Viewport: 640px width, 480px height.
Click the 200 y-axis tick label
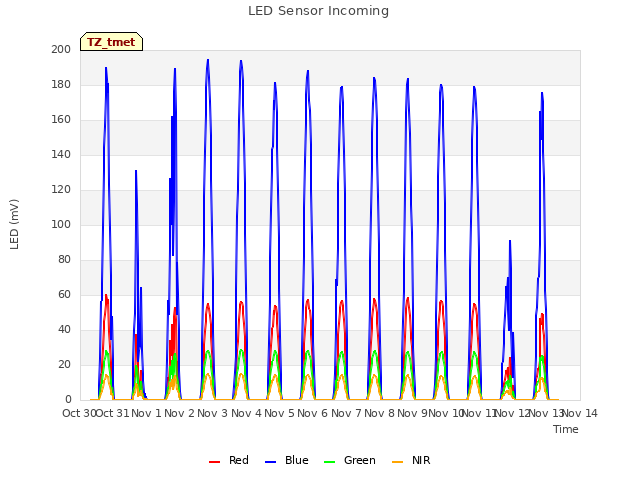61,49
